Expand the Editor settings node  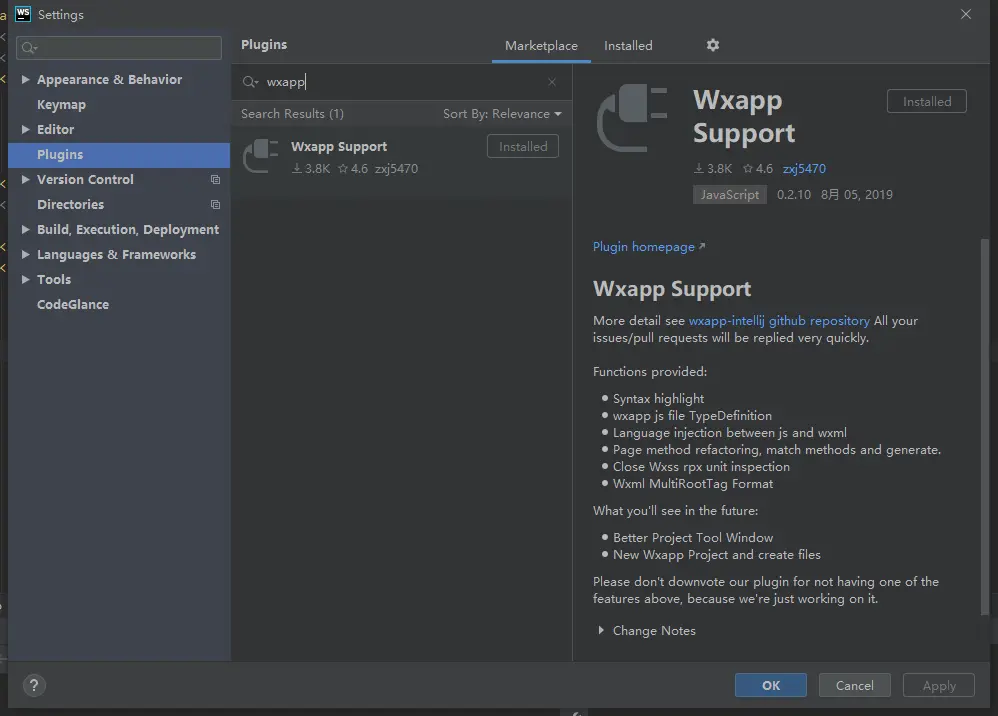[x=25, y=129]
